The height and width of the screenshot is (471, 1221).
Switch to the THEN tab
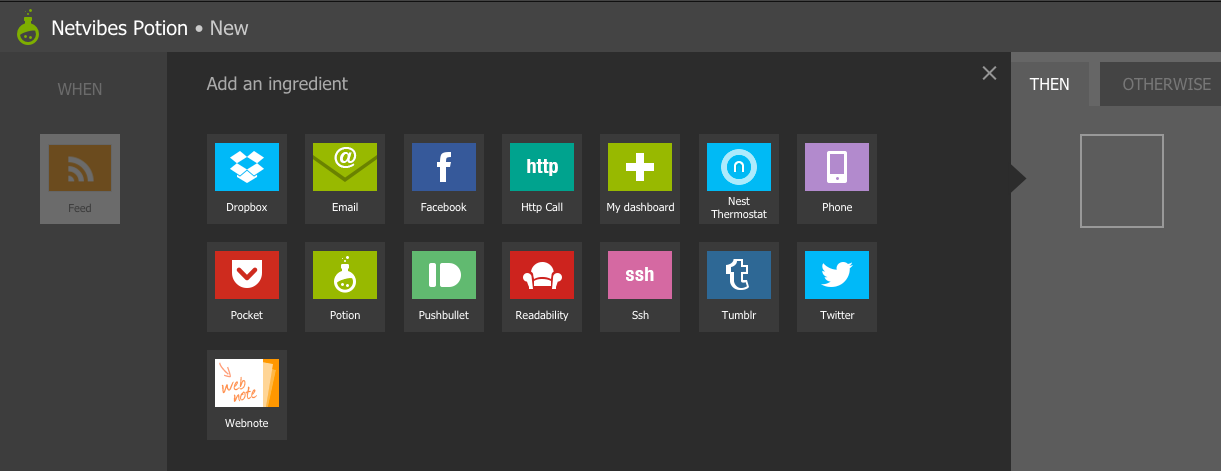(x=1049, y=84)
